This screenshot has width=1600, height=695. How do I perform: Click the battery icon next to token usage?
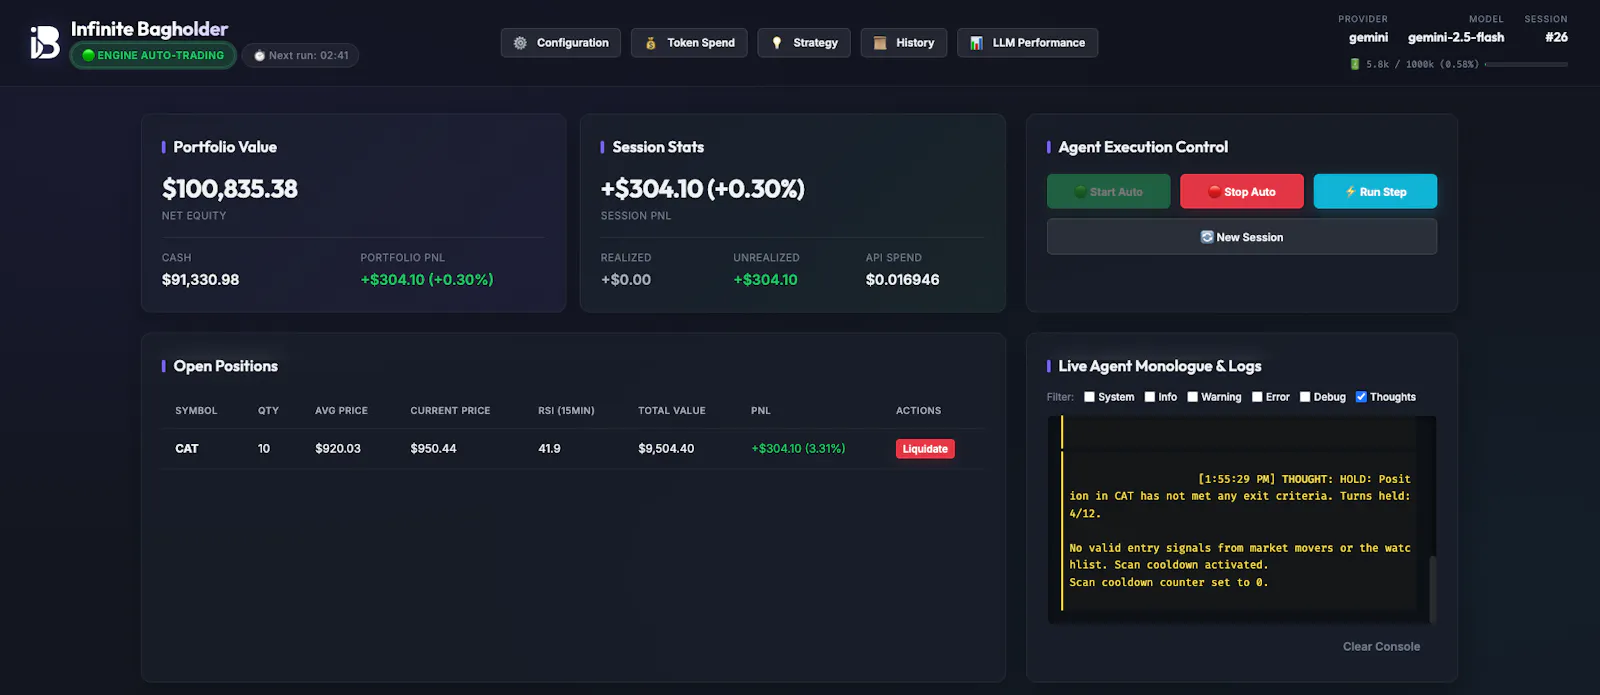[x=1355, y=64]
